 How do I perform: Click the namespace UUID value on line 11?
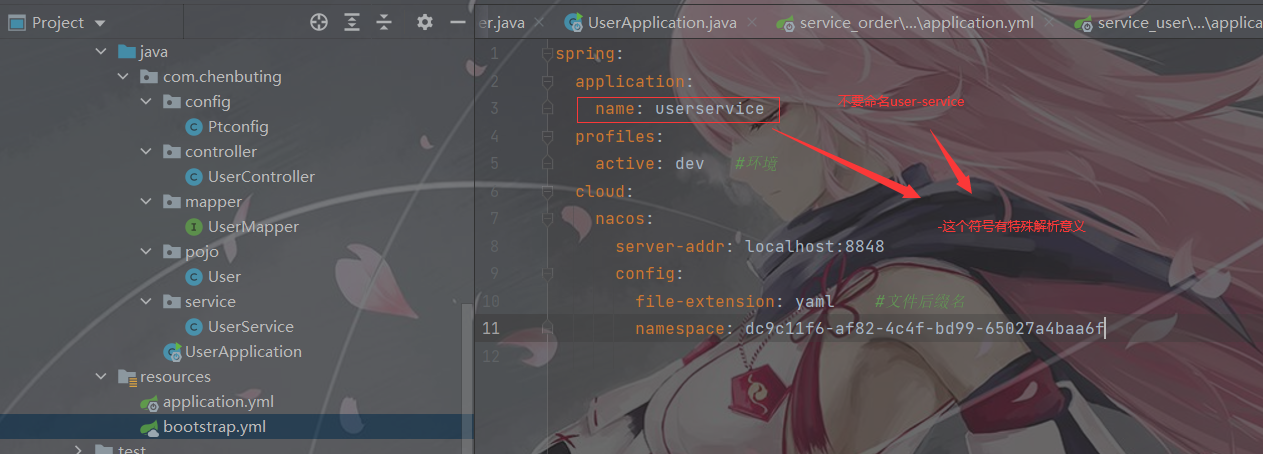coord(925,328)
